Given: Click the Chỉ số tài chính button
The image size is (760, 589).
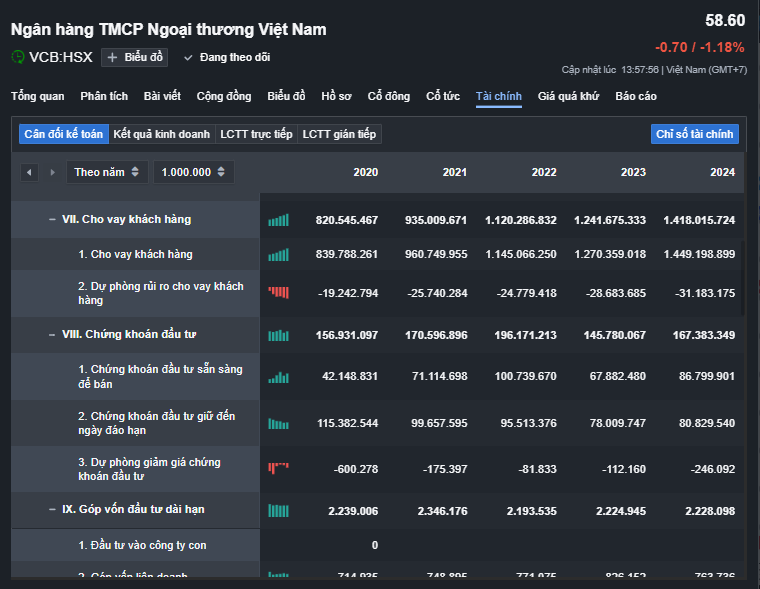Looking at the screenshot, I should pyautogui.click(x=695, y=134).
